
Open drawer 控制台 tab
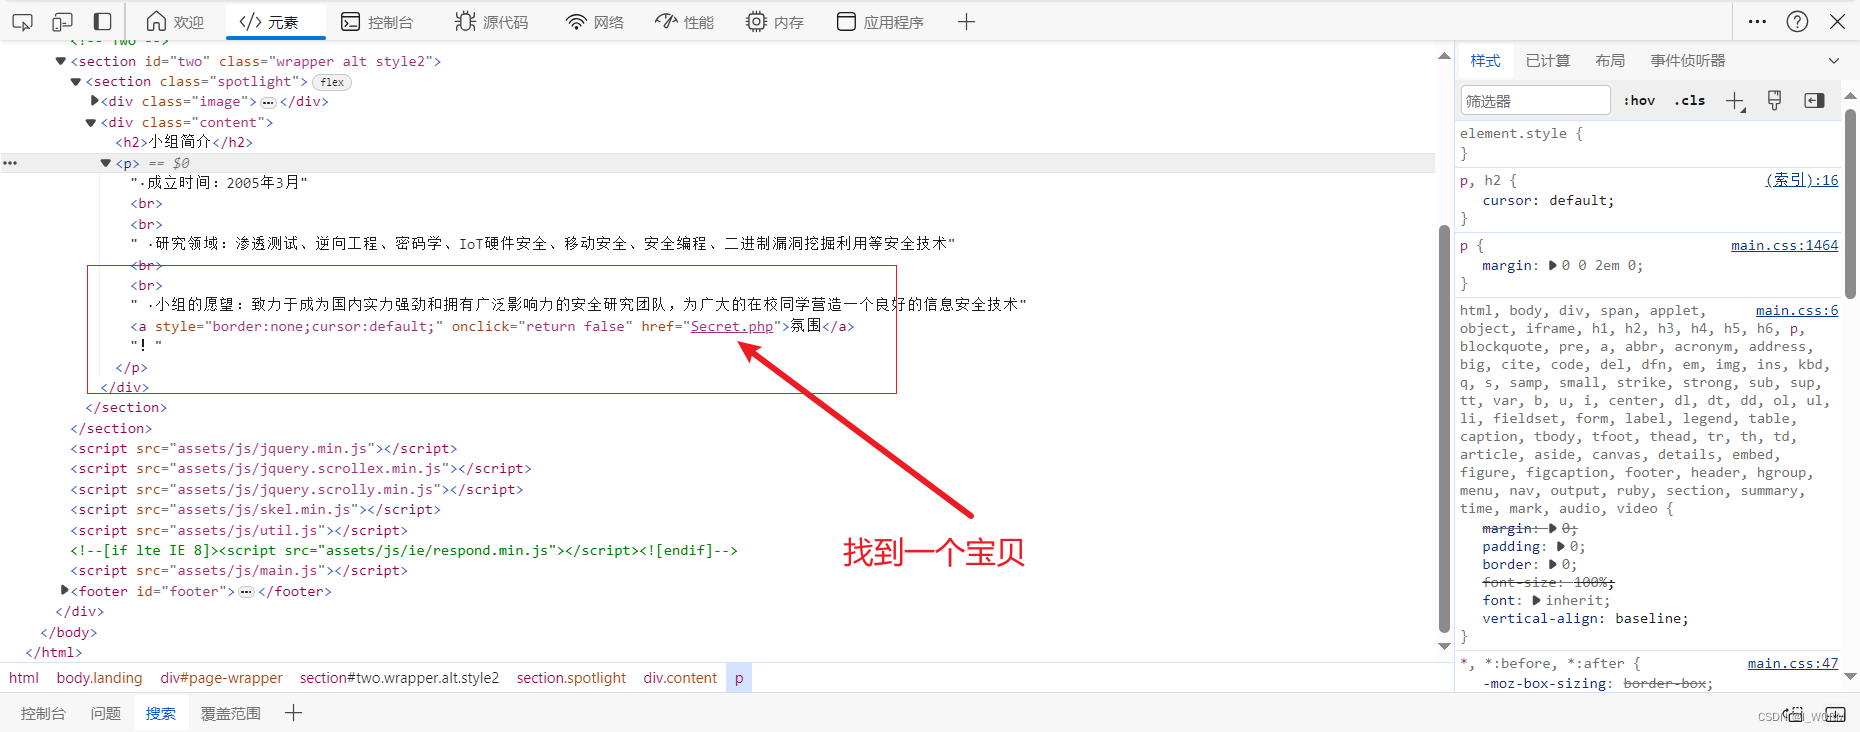pyautogui.click(x=43, y=713)
